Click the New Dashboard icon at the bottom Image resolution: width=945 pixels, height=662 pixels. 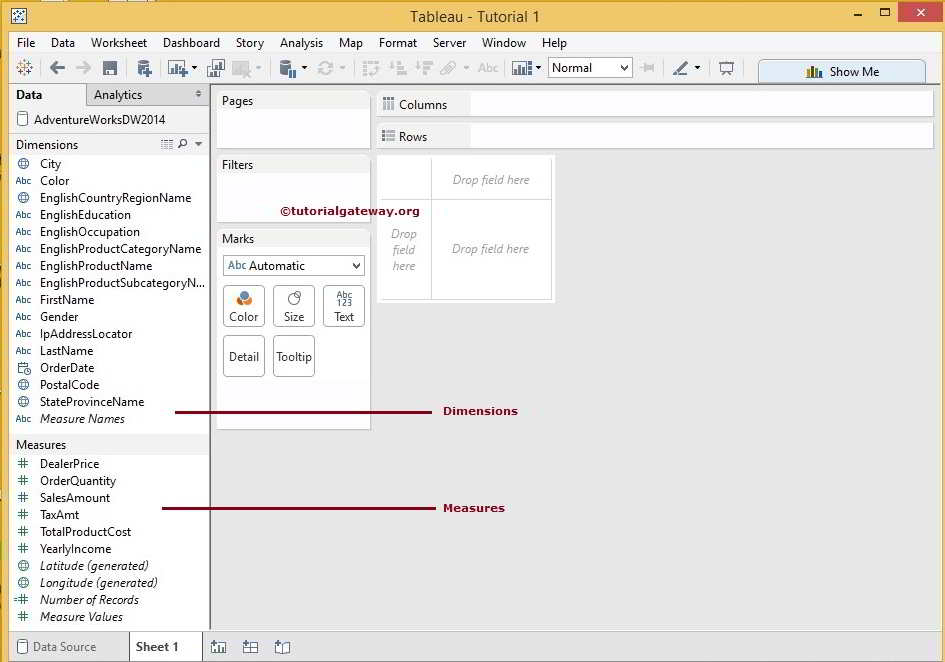pyautogui.click(x=250, y=647)
